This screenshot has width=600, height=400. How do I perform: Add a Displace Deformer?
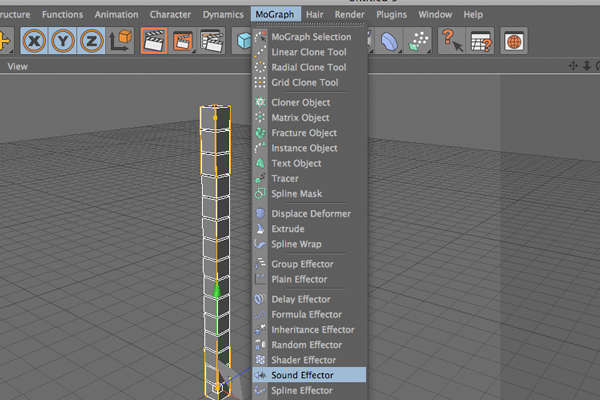pyautogui.click(x=310, y=214)
